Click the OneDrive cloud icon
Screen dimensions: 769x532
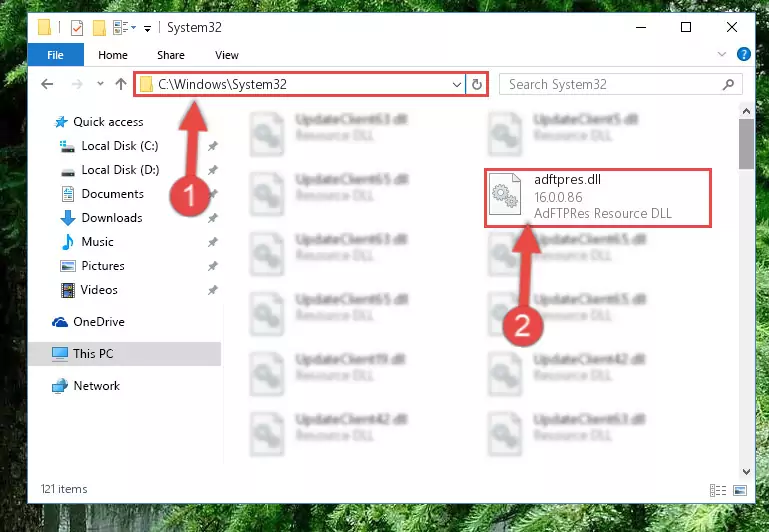pyautogui.click(x=60, y=322)
